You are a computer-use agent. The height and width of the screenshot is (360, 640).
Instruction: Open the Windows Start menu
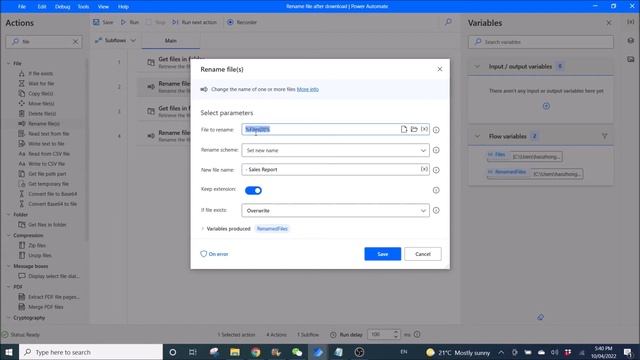click(9, 352)
